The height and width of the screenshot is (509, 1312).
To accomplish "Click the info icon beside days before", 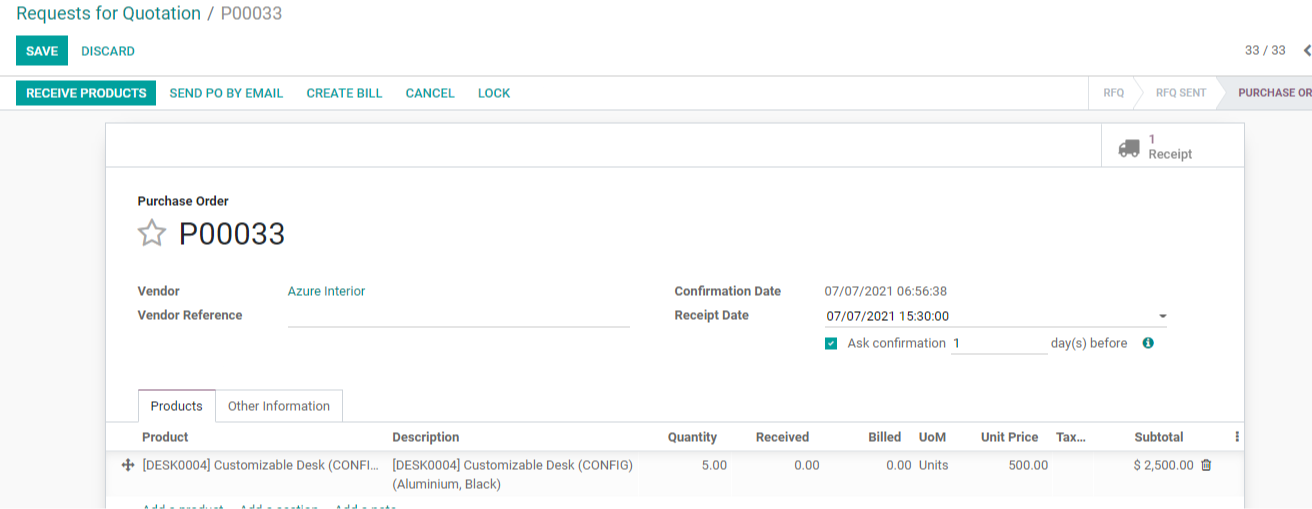I will (x=1148, y=343).
